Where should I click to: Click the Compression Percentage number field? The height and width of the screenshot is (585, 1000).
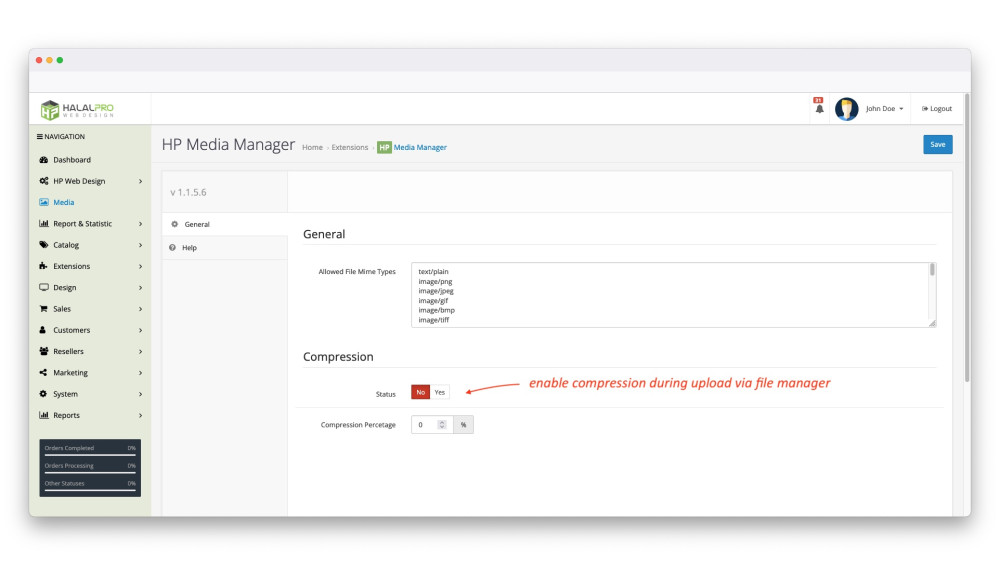point(425,425)
